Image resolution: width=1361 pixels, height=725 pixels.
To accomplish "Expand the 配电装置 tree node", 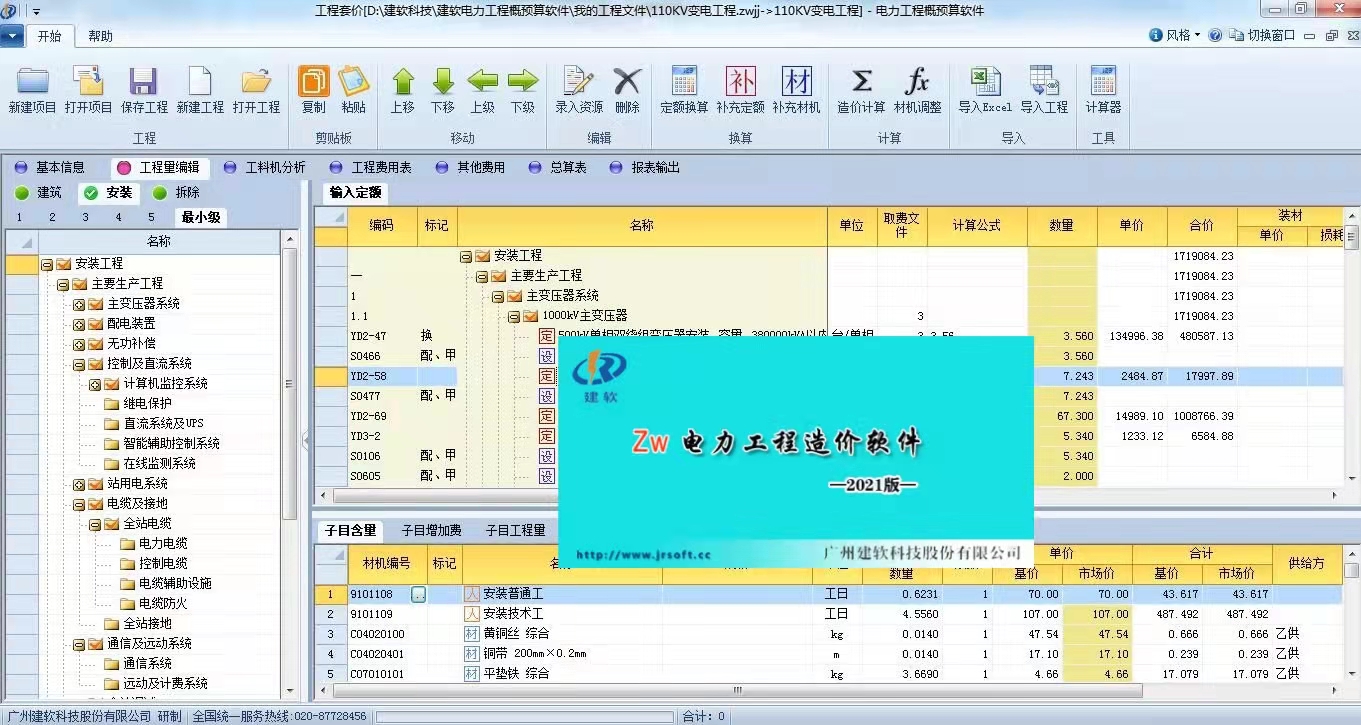I will tap(78, 324).
